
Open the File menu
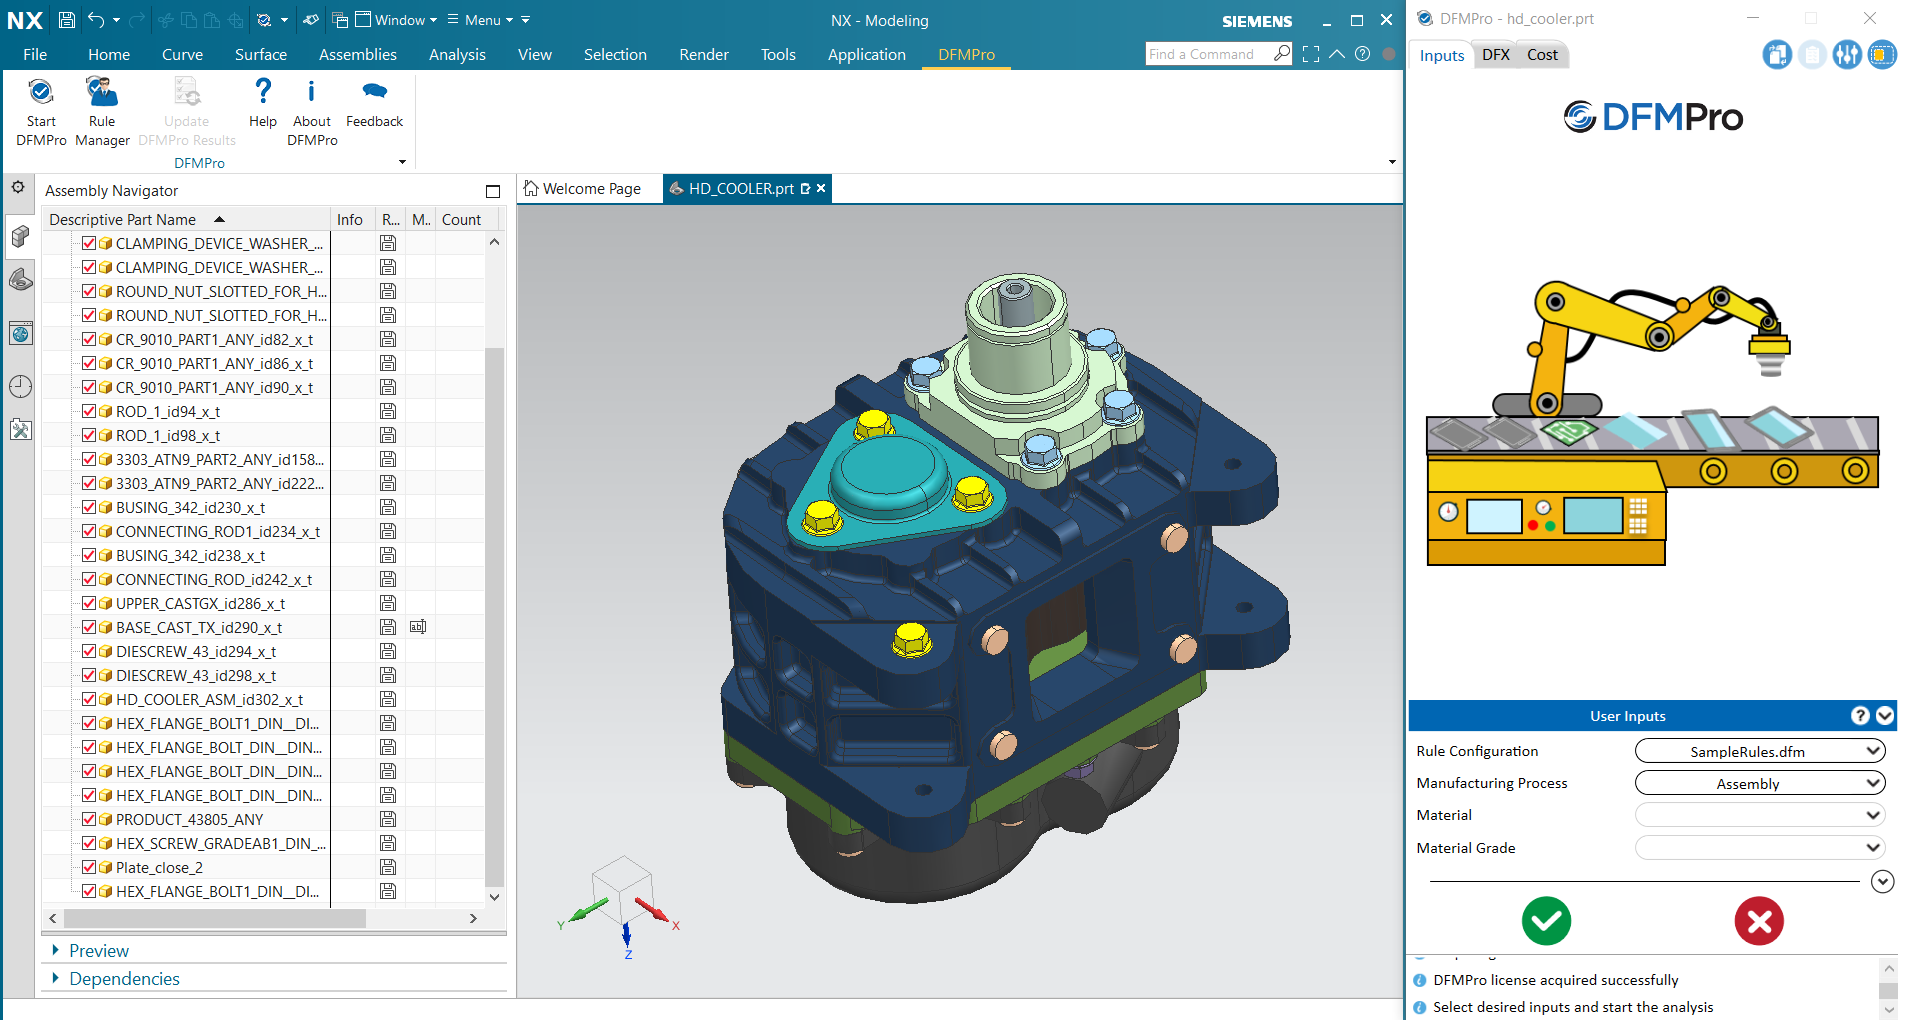tap(35, 54)
